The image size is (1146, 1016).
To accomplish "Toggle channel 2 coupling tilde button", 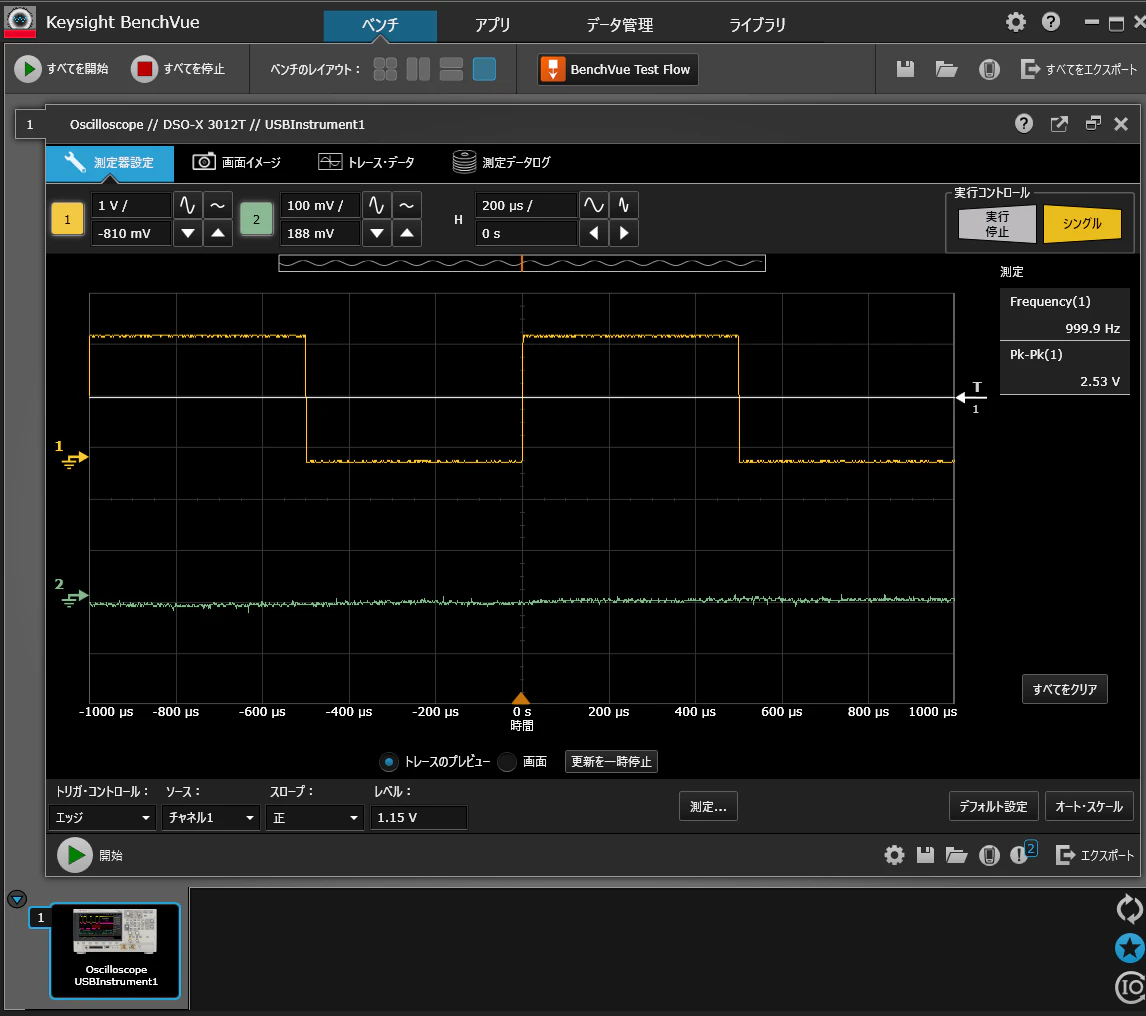I will click(407, 205).
